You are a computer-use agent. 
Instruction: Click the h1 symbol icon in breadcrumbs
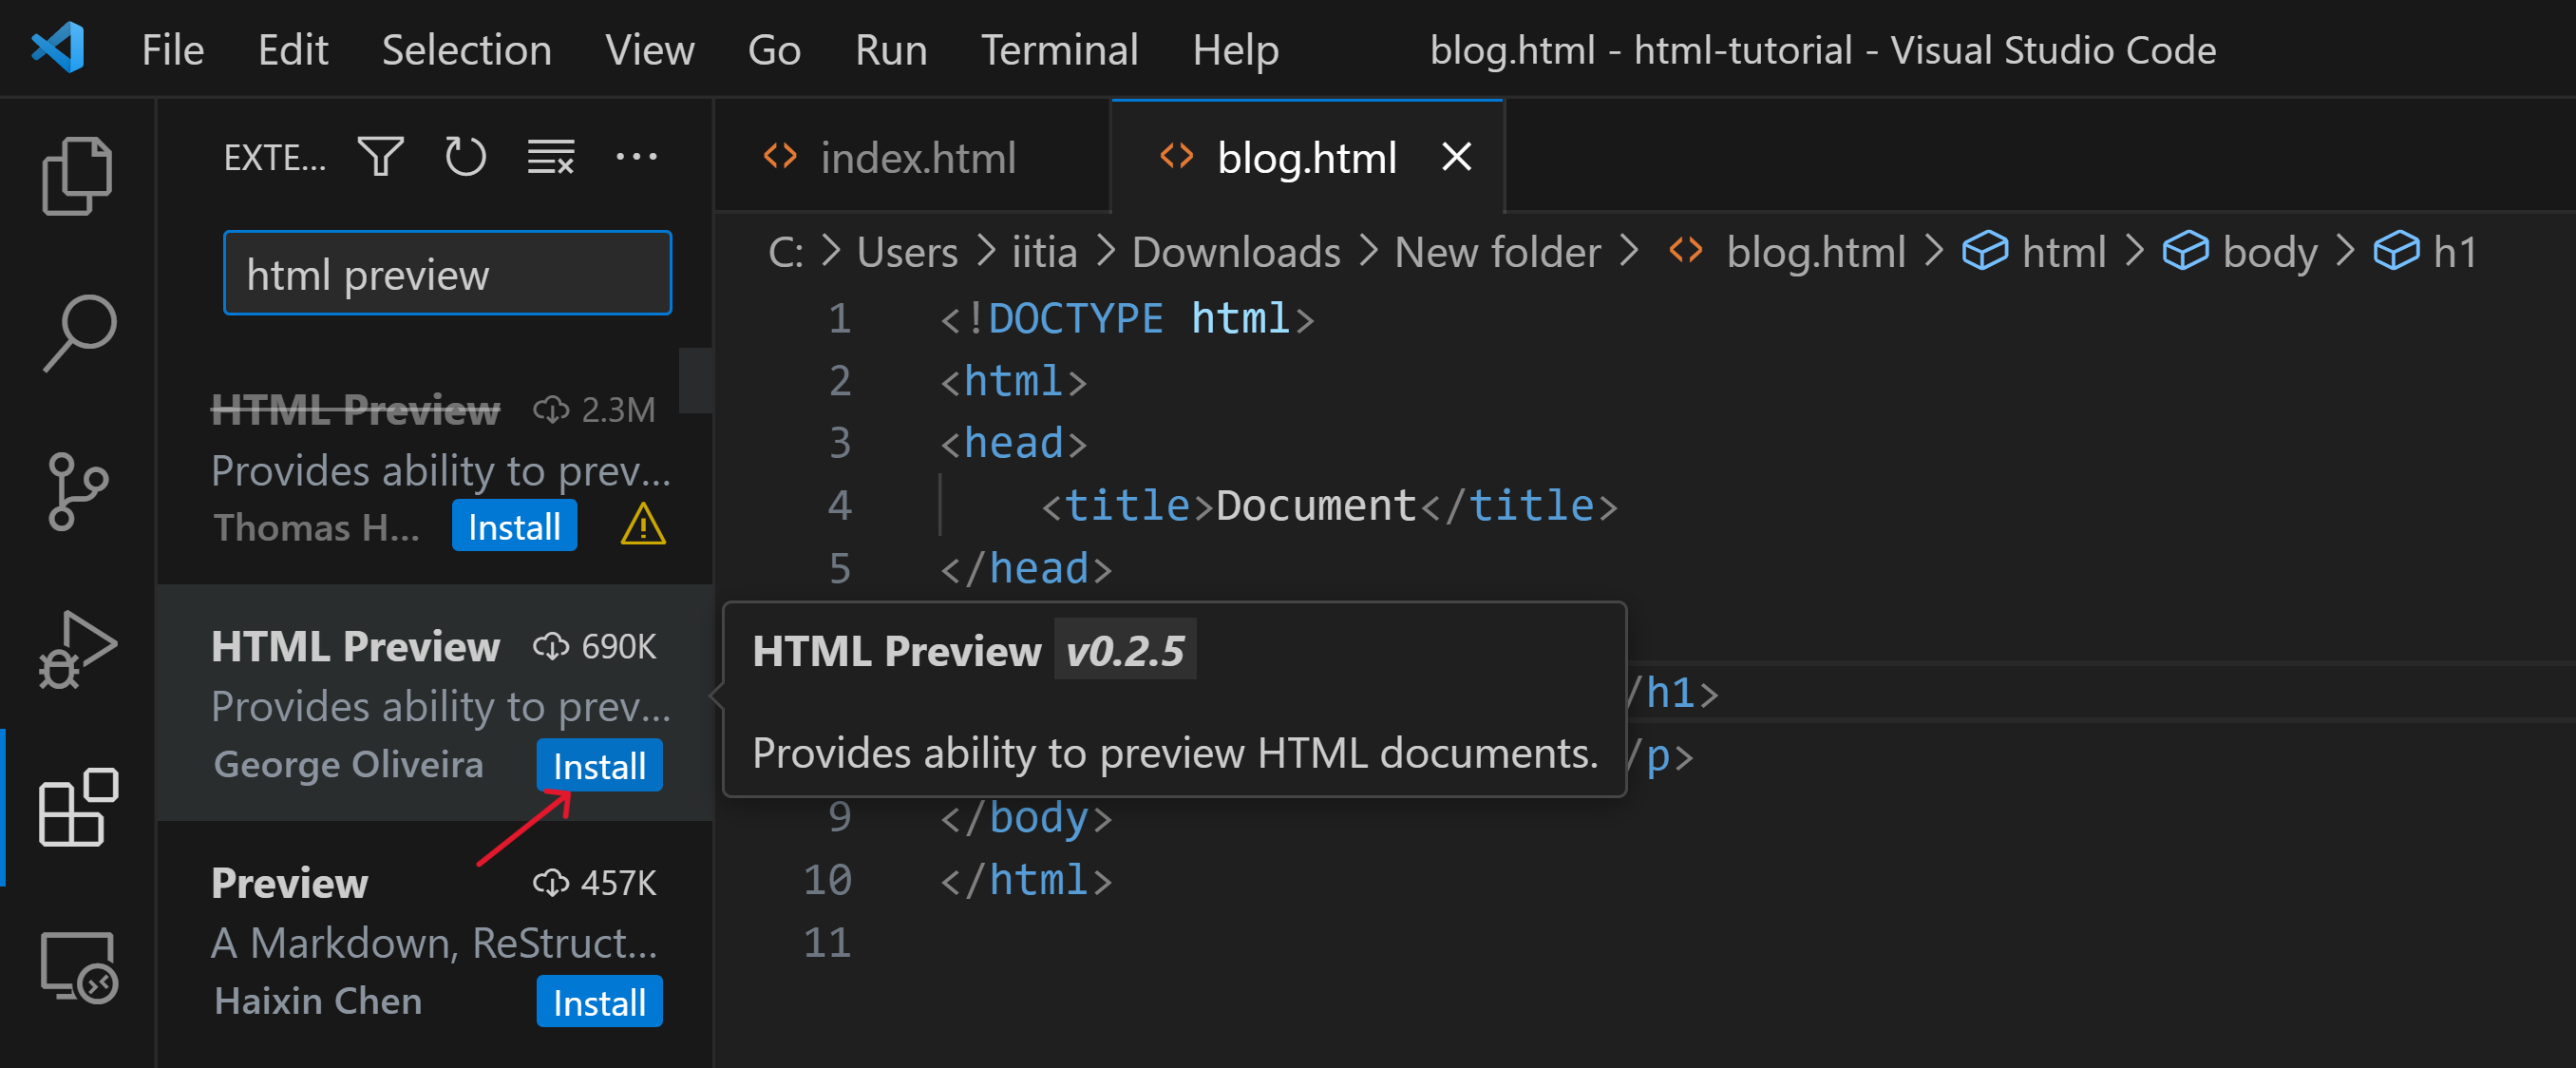pyautogui.click(x=2396, y=251)
